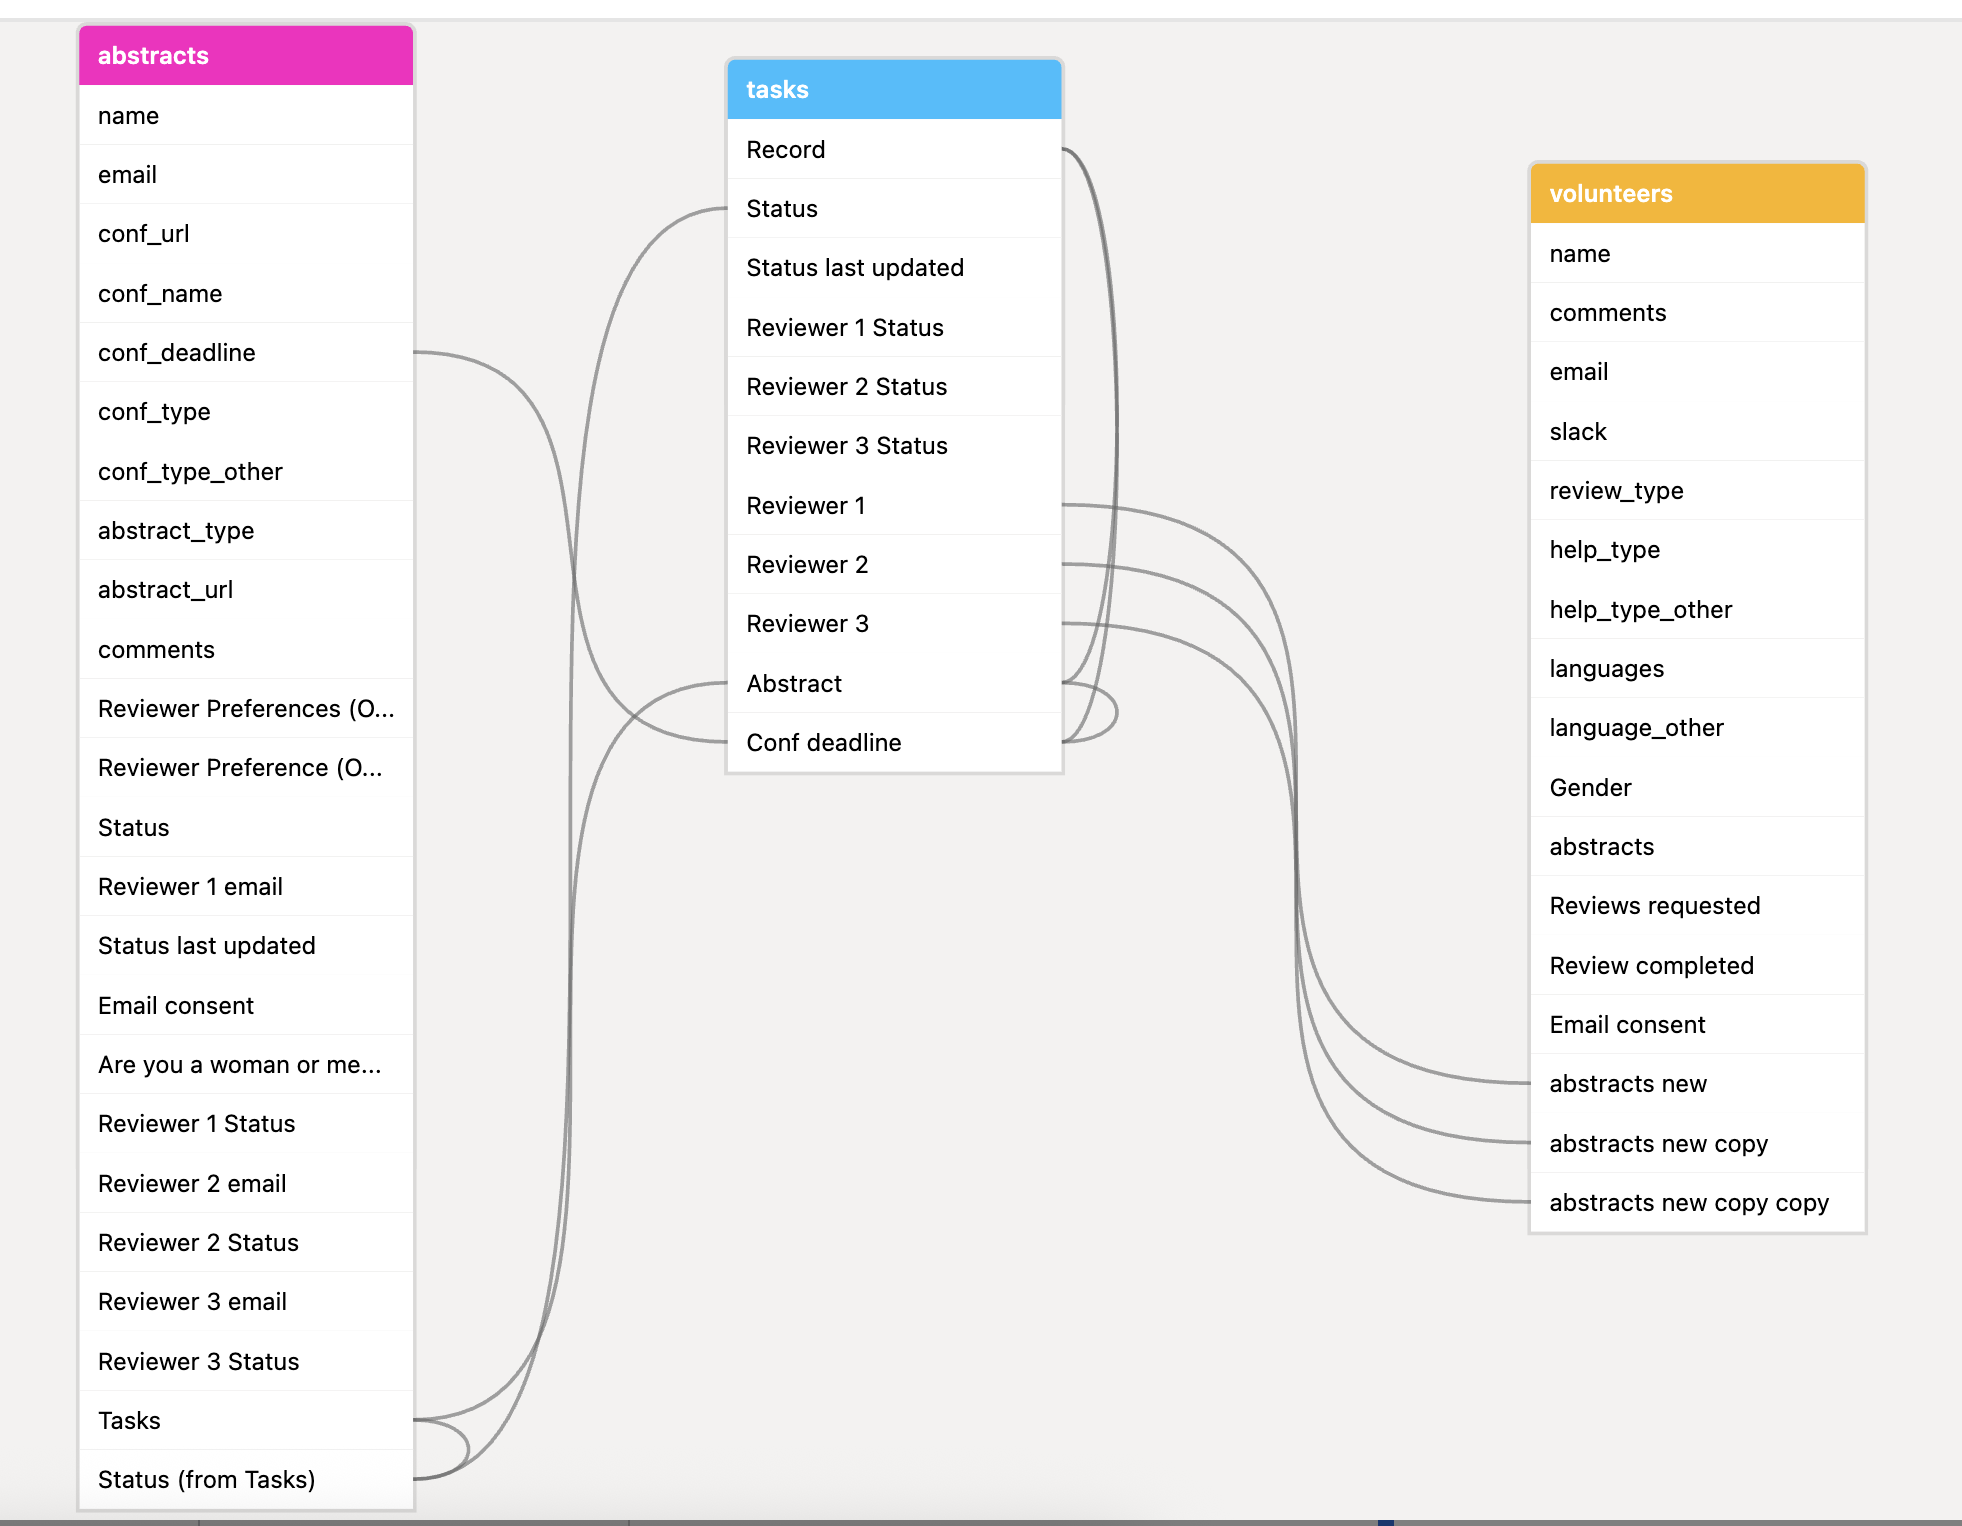Viewport: 1962px width, 1526px height.
Task: Select abstracts new field in volunteers
Action: pos(1697,1084)
